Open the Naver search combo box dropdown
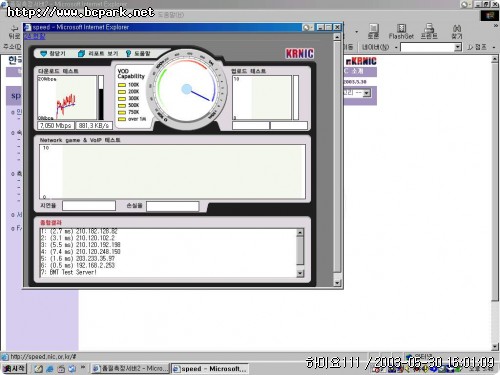Viewport: 500px width, 375px height. click(458, 47)
